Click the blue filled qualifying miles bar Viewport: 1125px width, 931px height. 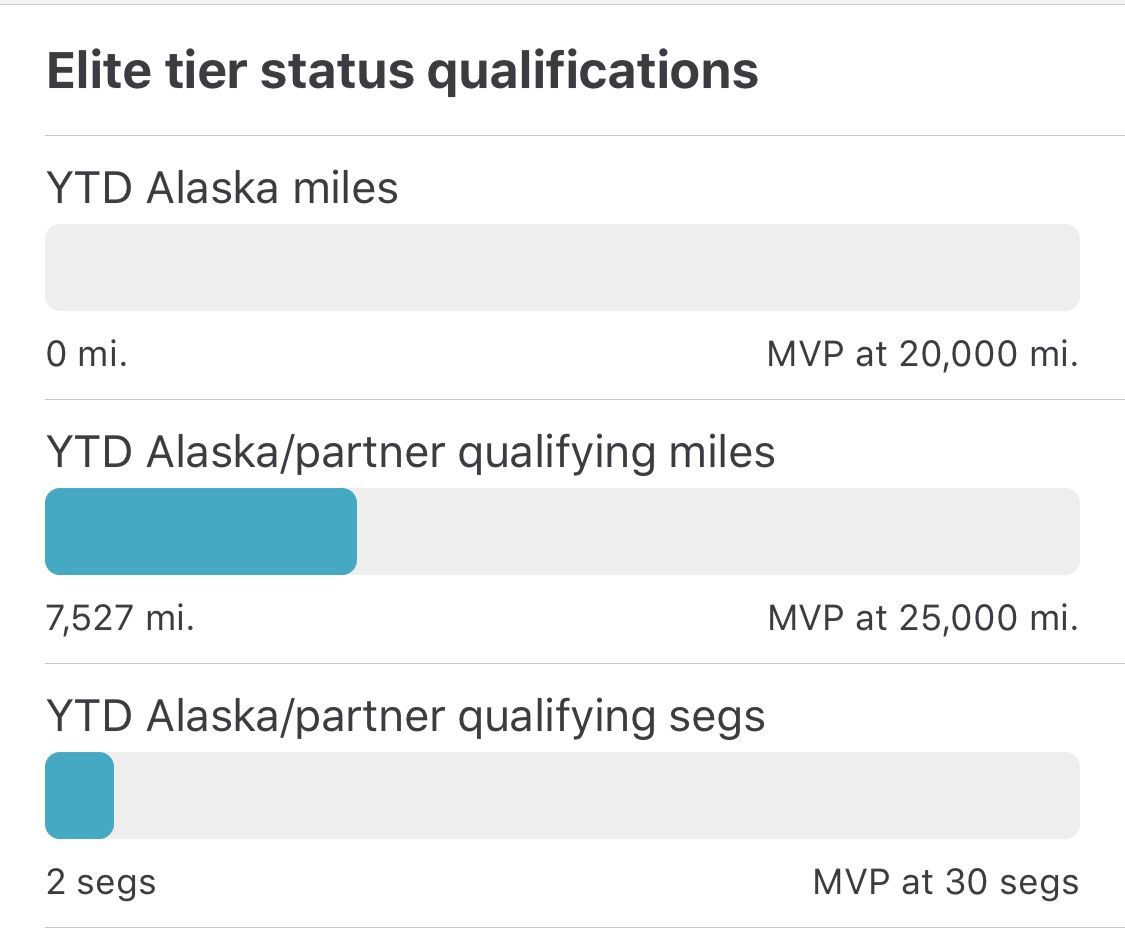point(201,531)
